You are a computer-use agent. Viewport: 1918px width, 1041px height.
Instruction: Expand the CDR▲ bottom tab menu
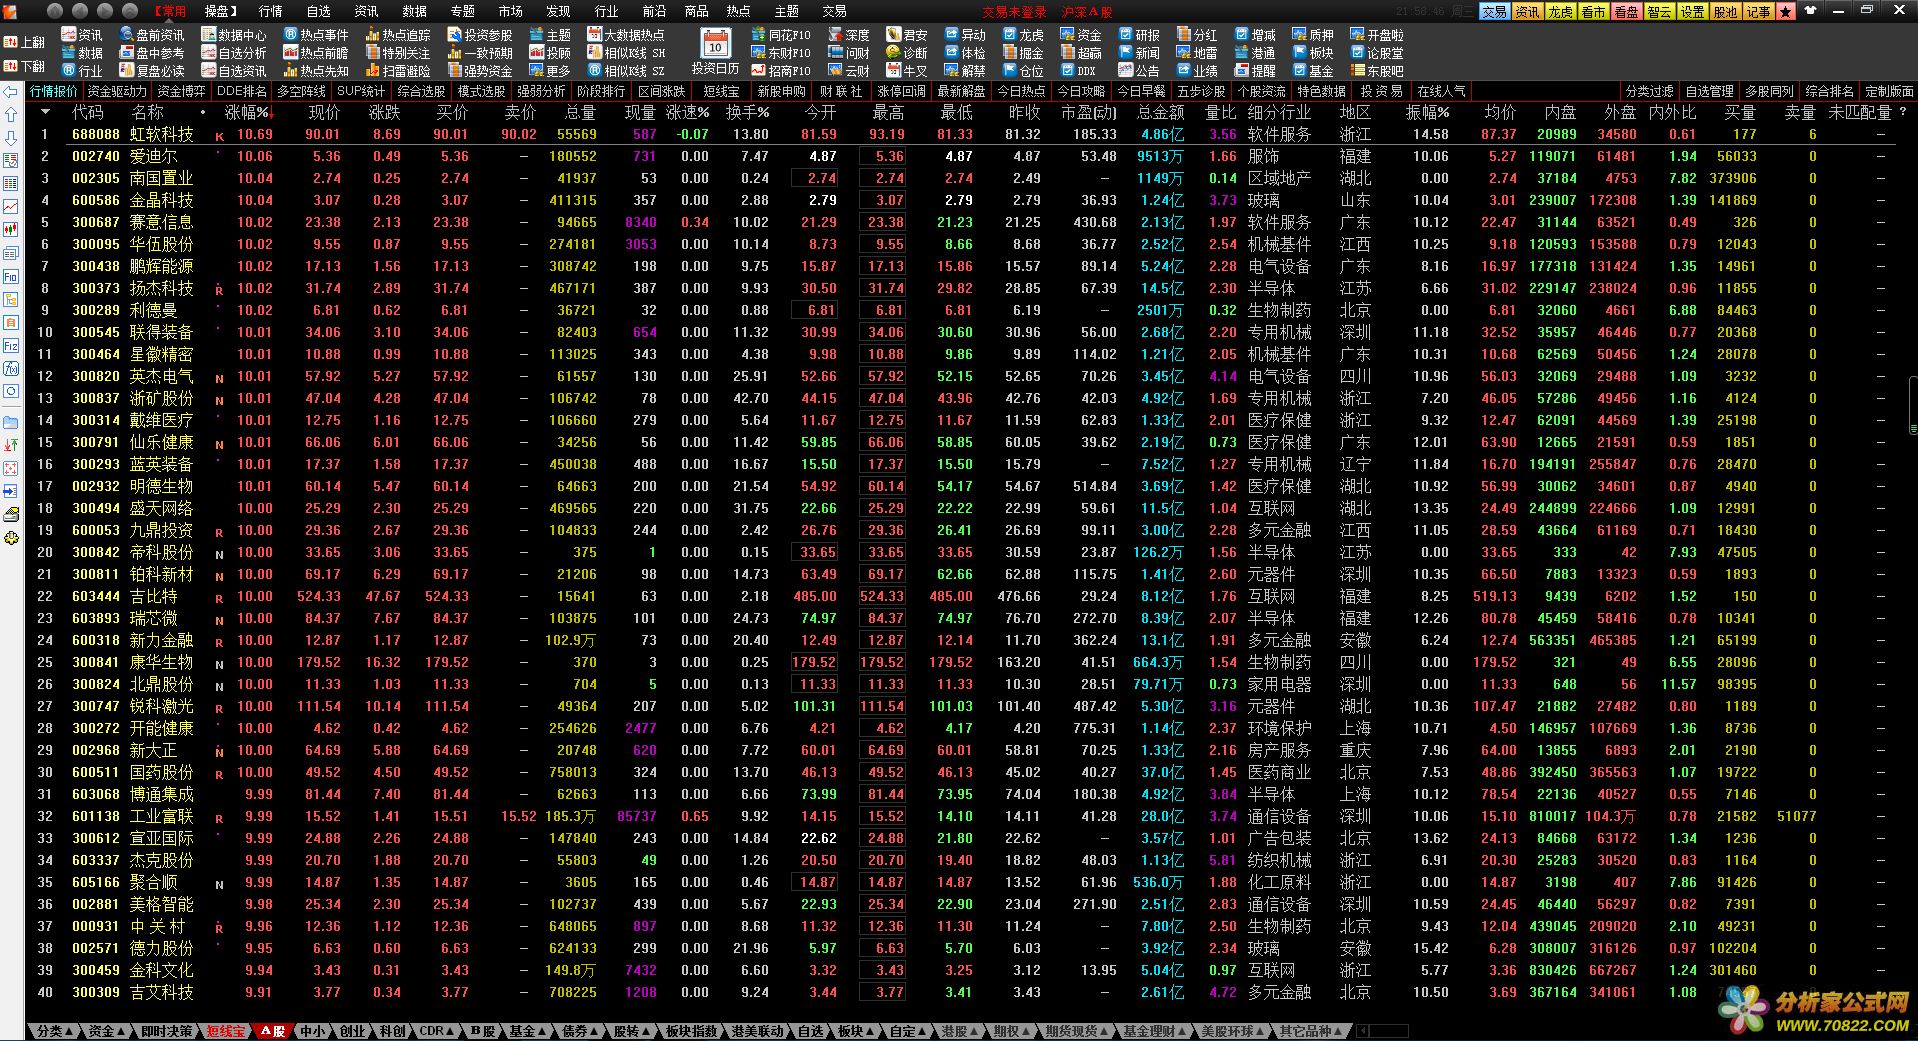coord(436,1031)
